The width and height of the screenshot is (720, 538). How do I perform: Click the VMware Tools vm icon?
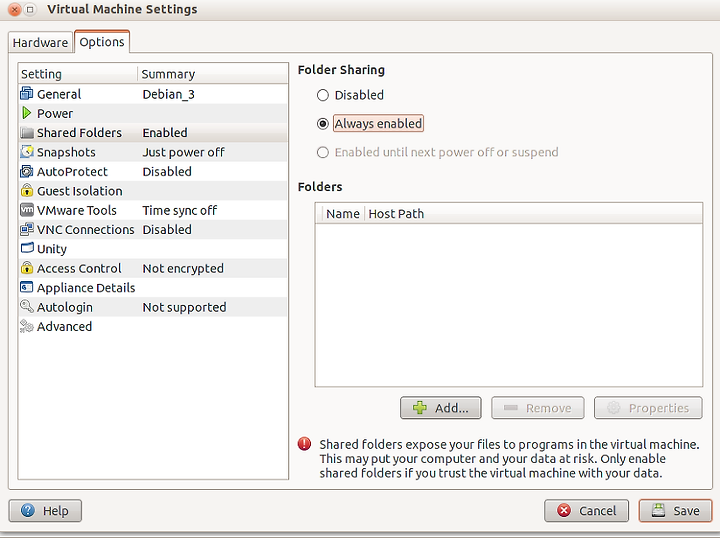[x=27, y=210]
